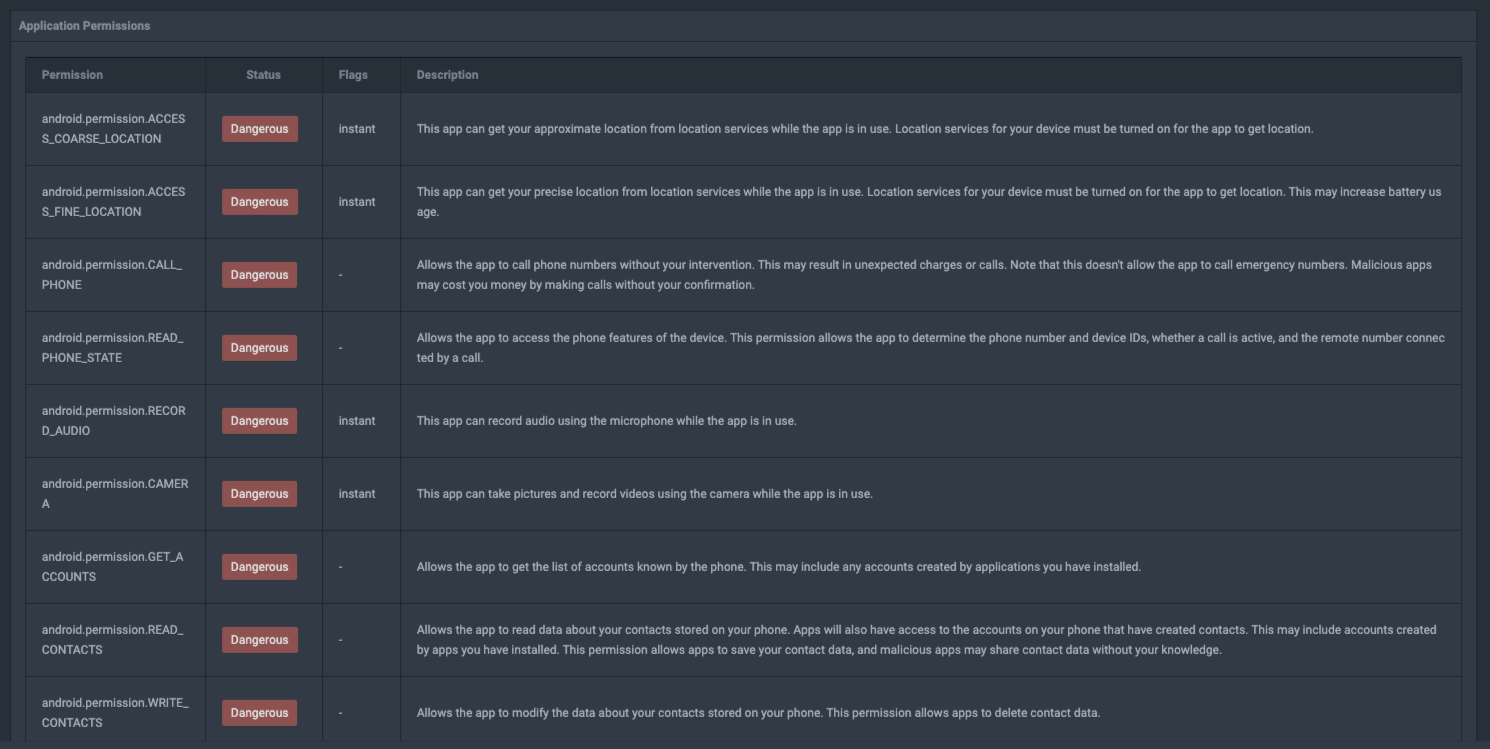The image size is (1490, 749).
Task: Click Dangerous badge for CAMERA permission
Action: 259,494
